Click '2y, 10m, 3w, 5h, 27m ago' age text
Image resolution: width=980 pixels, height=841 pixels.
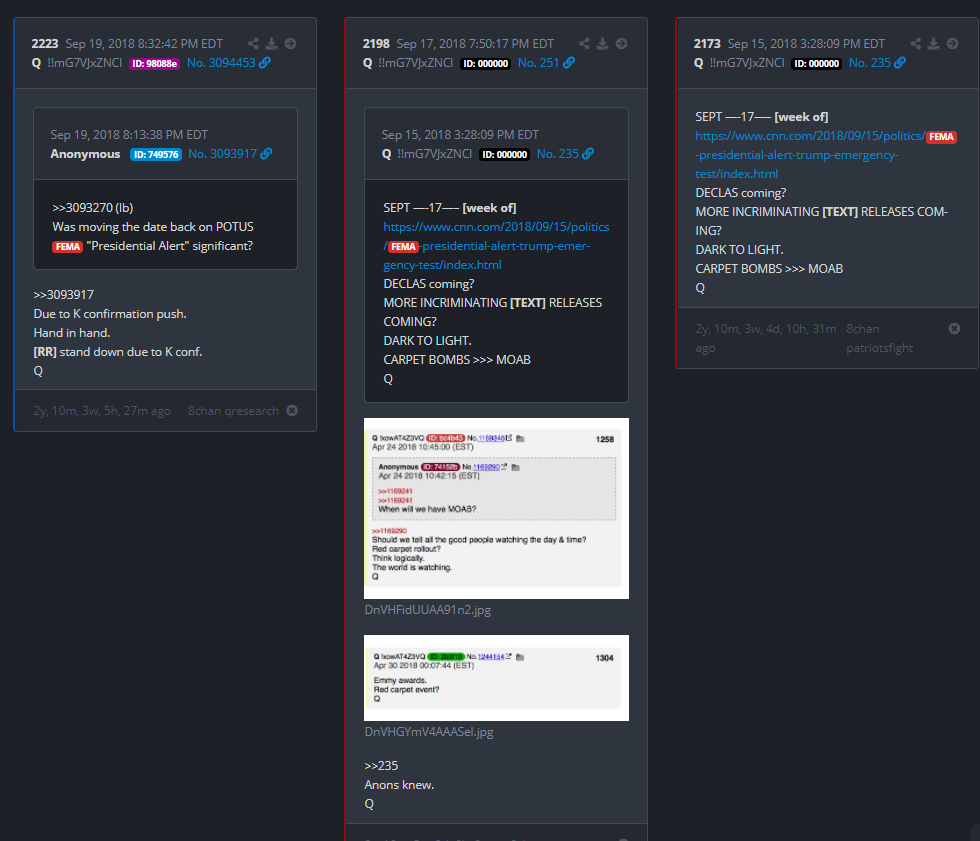pos(102,411)
